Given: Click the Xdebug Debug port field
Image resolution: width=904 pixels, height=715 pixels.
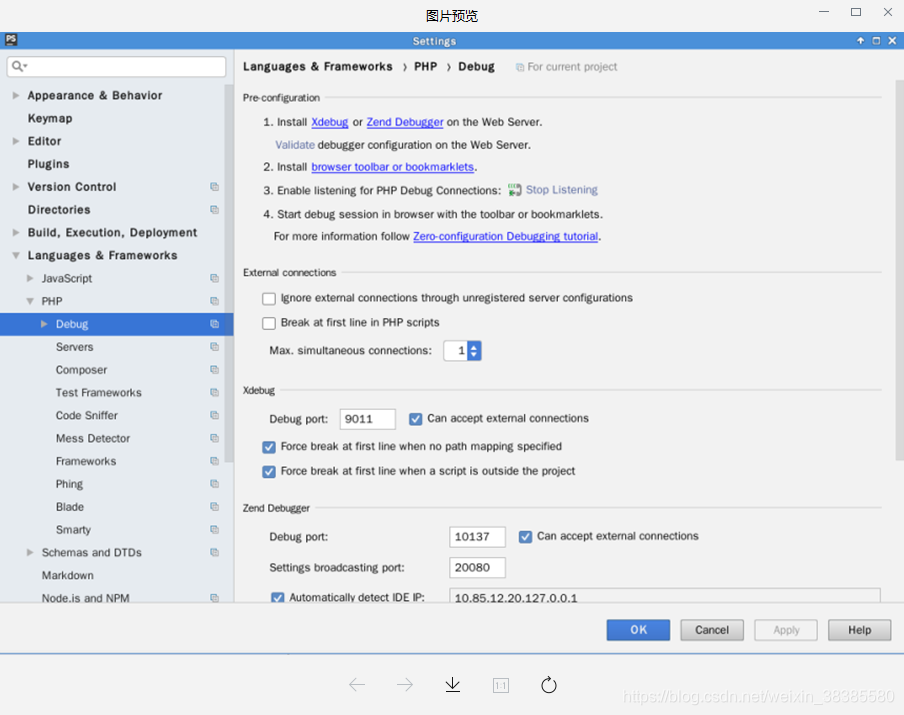Looking at the screenshot, I should pyautogui.click(x=368, y=419).
